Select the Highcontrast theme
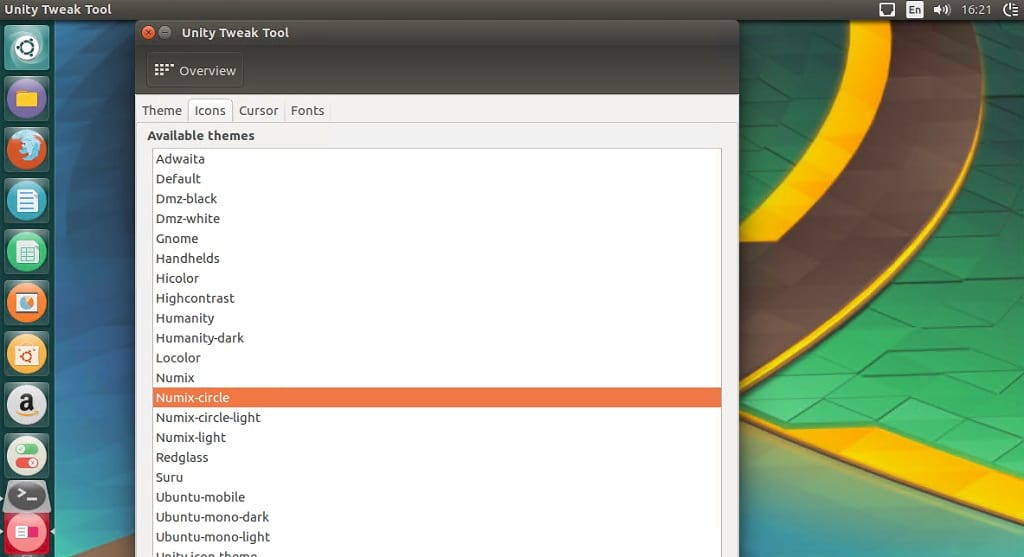This screenshot has width=1024, height=557. coord(437,298)
